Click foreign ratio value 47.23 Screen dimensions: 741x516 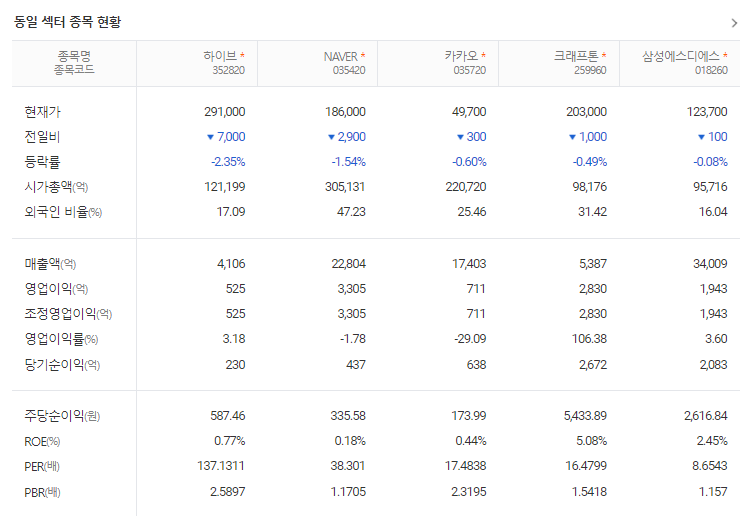click(351, 212)
